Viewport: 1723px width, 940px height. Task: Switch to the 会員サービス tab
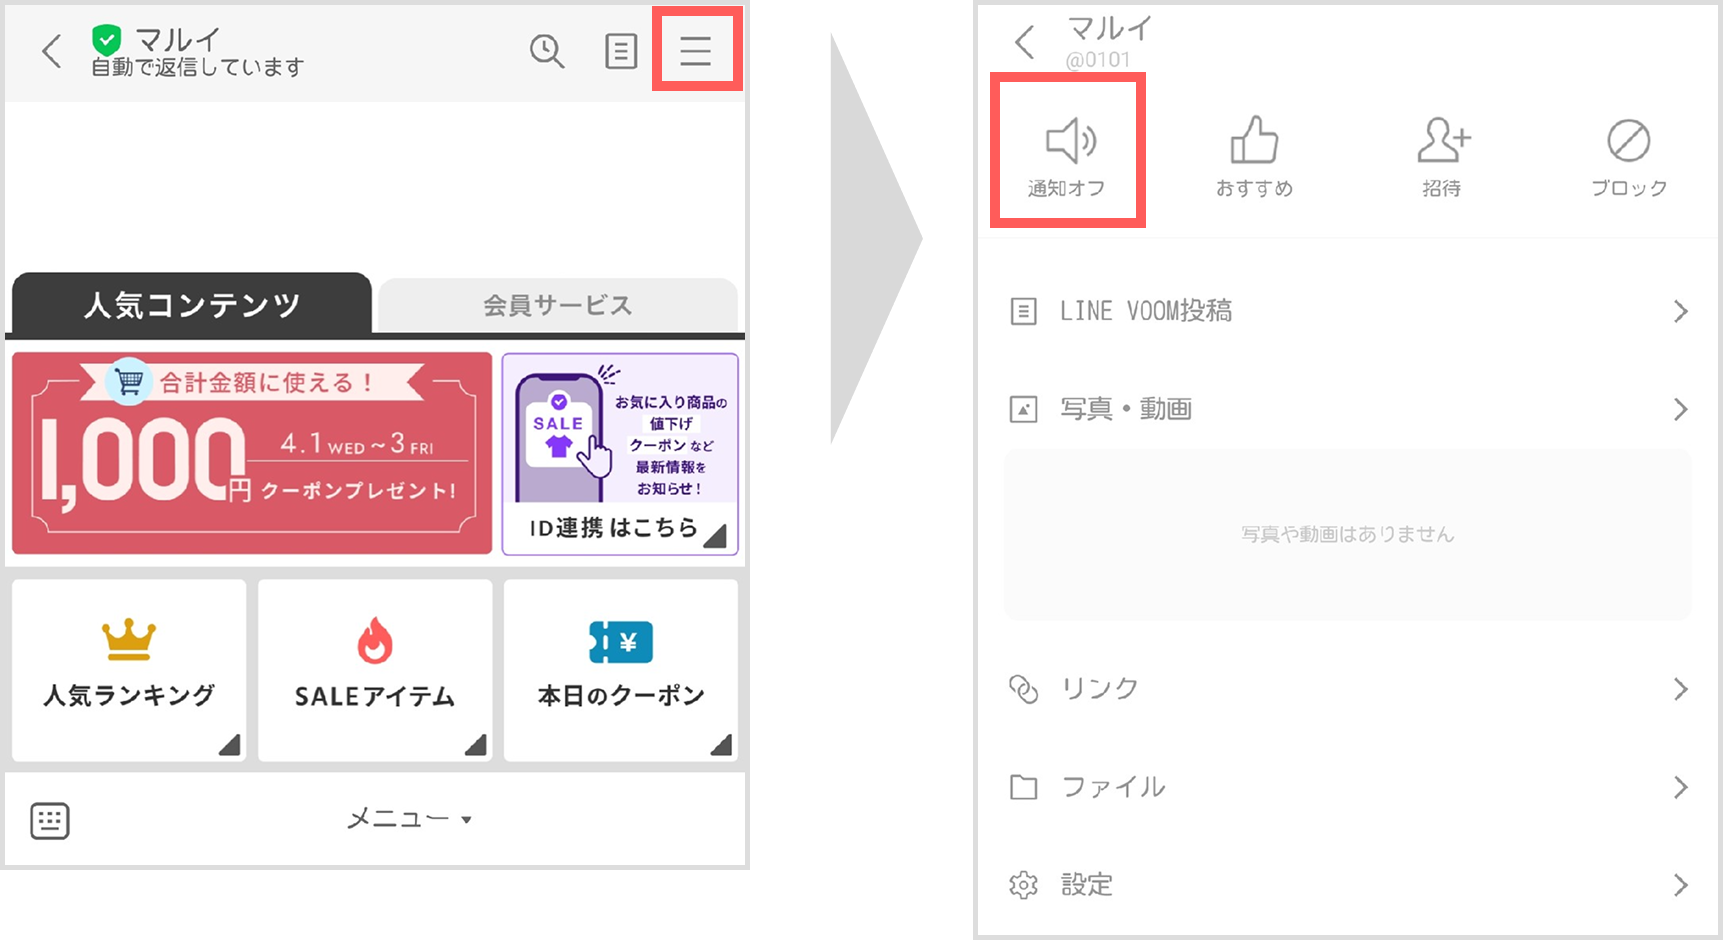pos(557,305)
